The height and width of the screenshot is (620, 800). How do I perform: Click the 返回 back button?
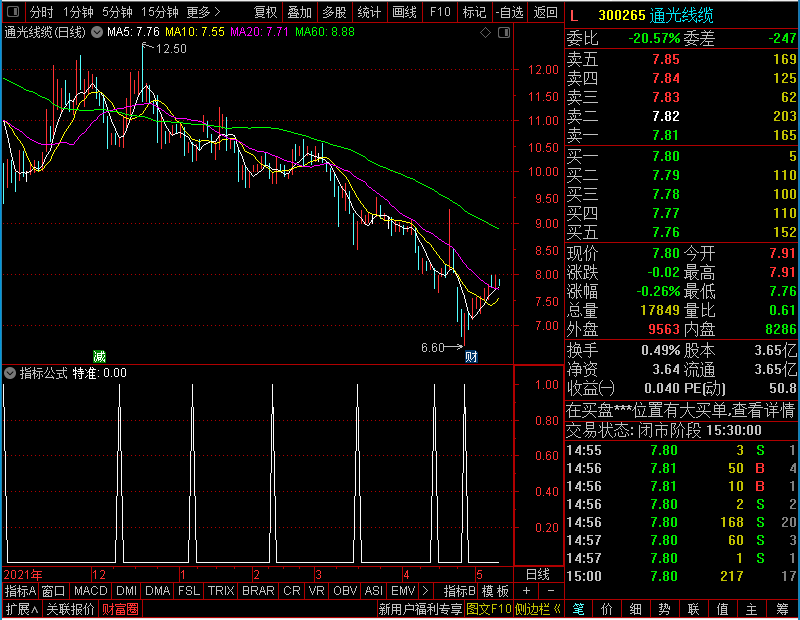[545, 12]
